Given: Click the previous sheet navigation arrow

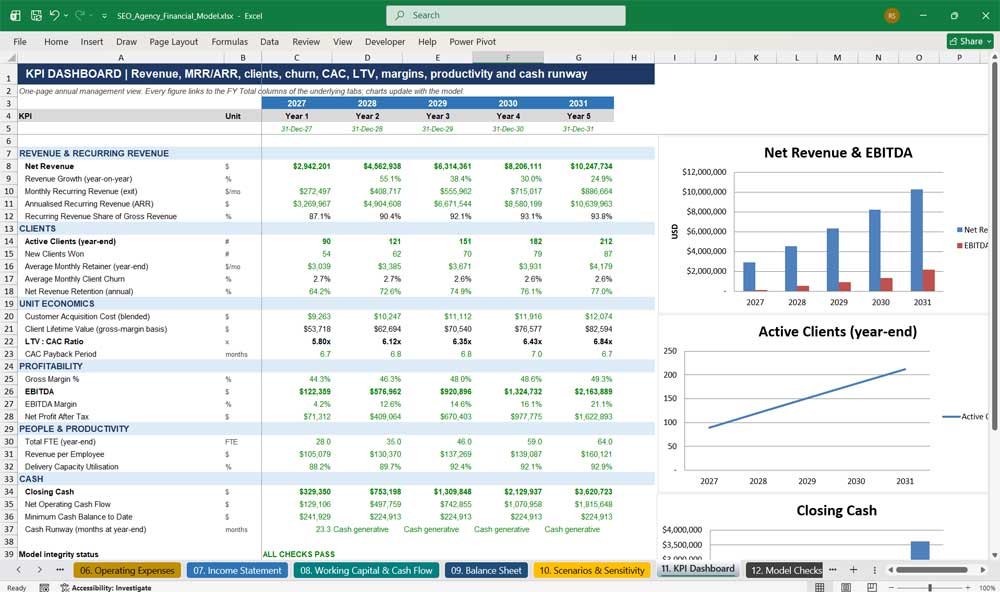Looking at the screenshot, I should tap(18, 570).
